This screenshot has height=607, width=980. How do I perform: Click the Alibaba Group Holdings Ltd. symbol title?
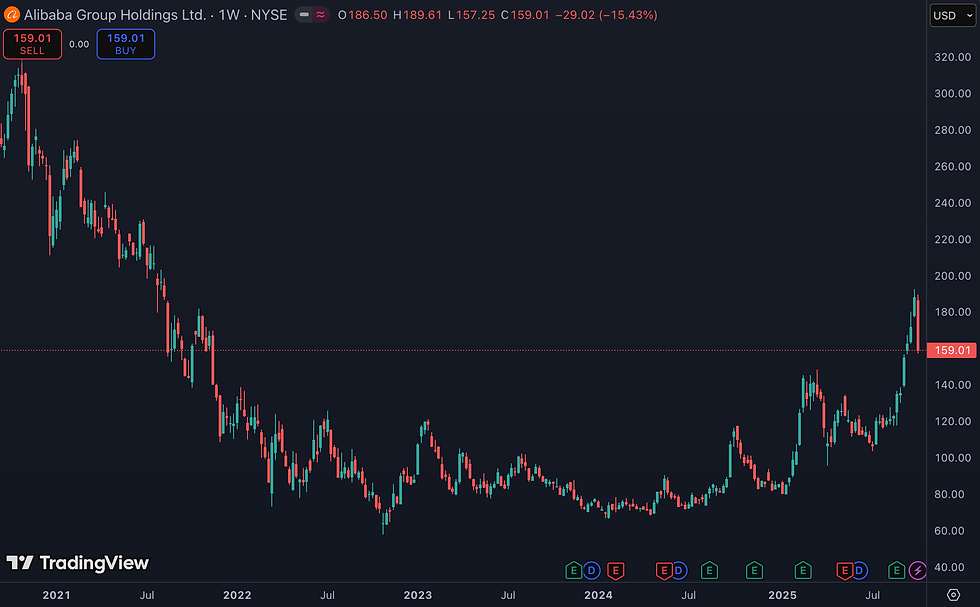pyautogui.click(x=115, y=14)
